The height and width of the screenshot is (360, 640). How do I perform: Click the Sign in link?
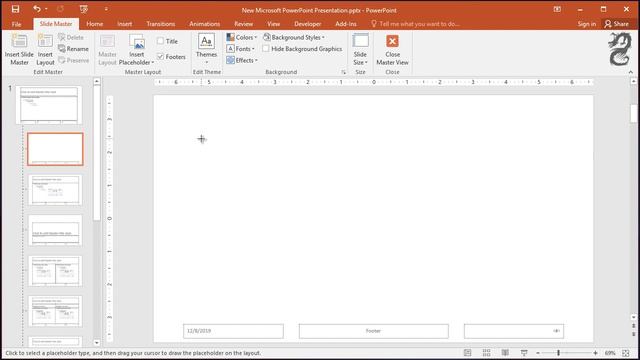[587, 24]
